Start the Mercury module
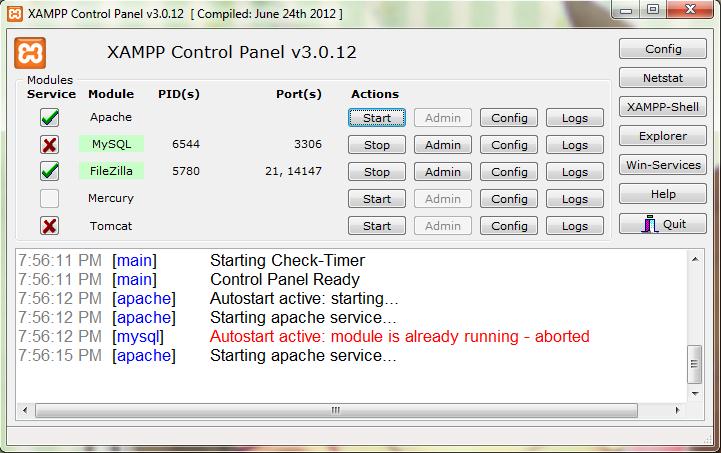The image size is (721, 453). coord(377,199)
